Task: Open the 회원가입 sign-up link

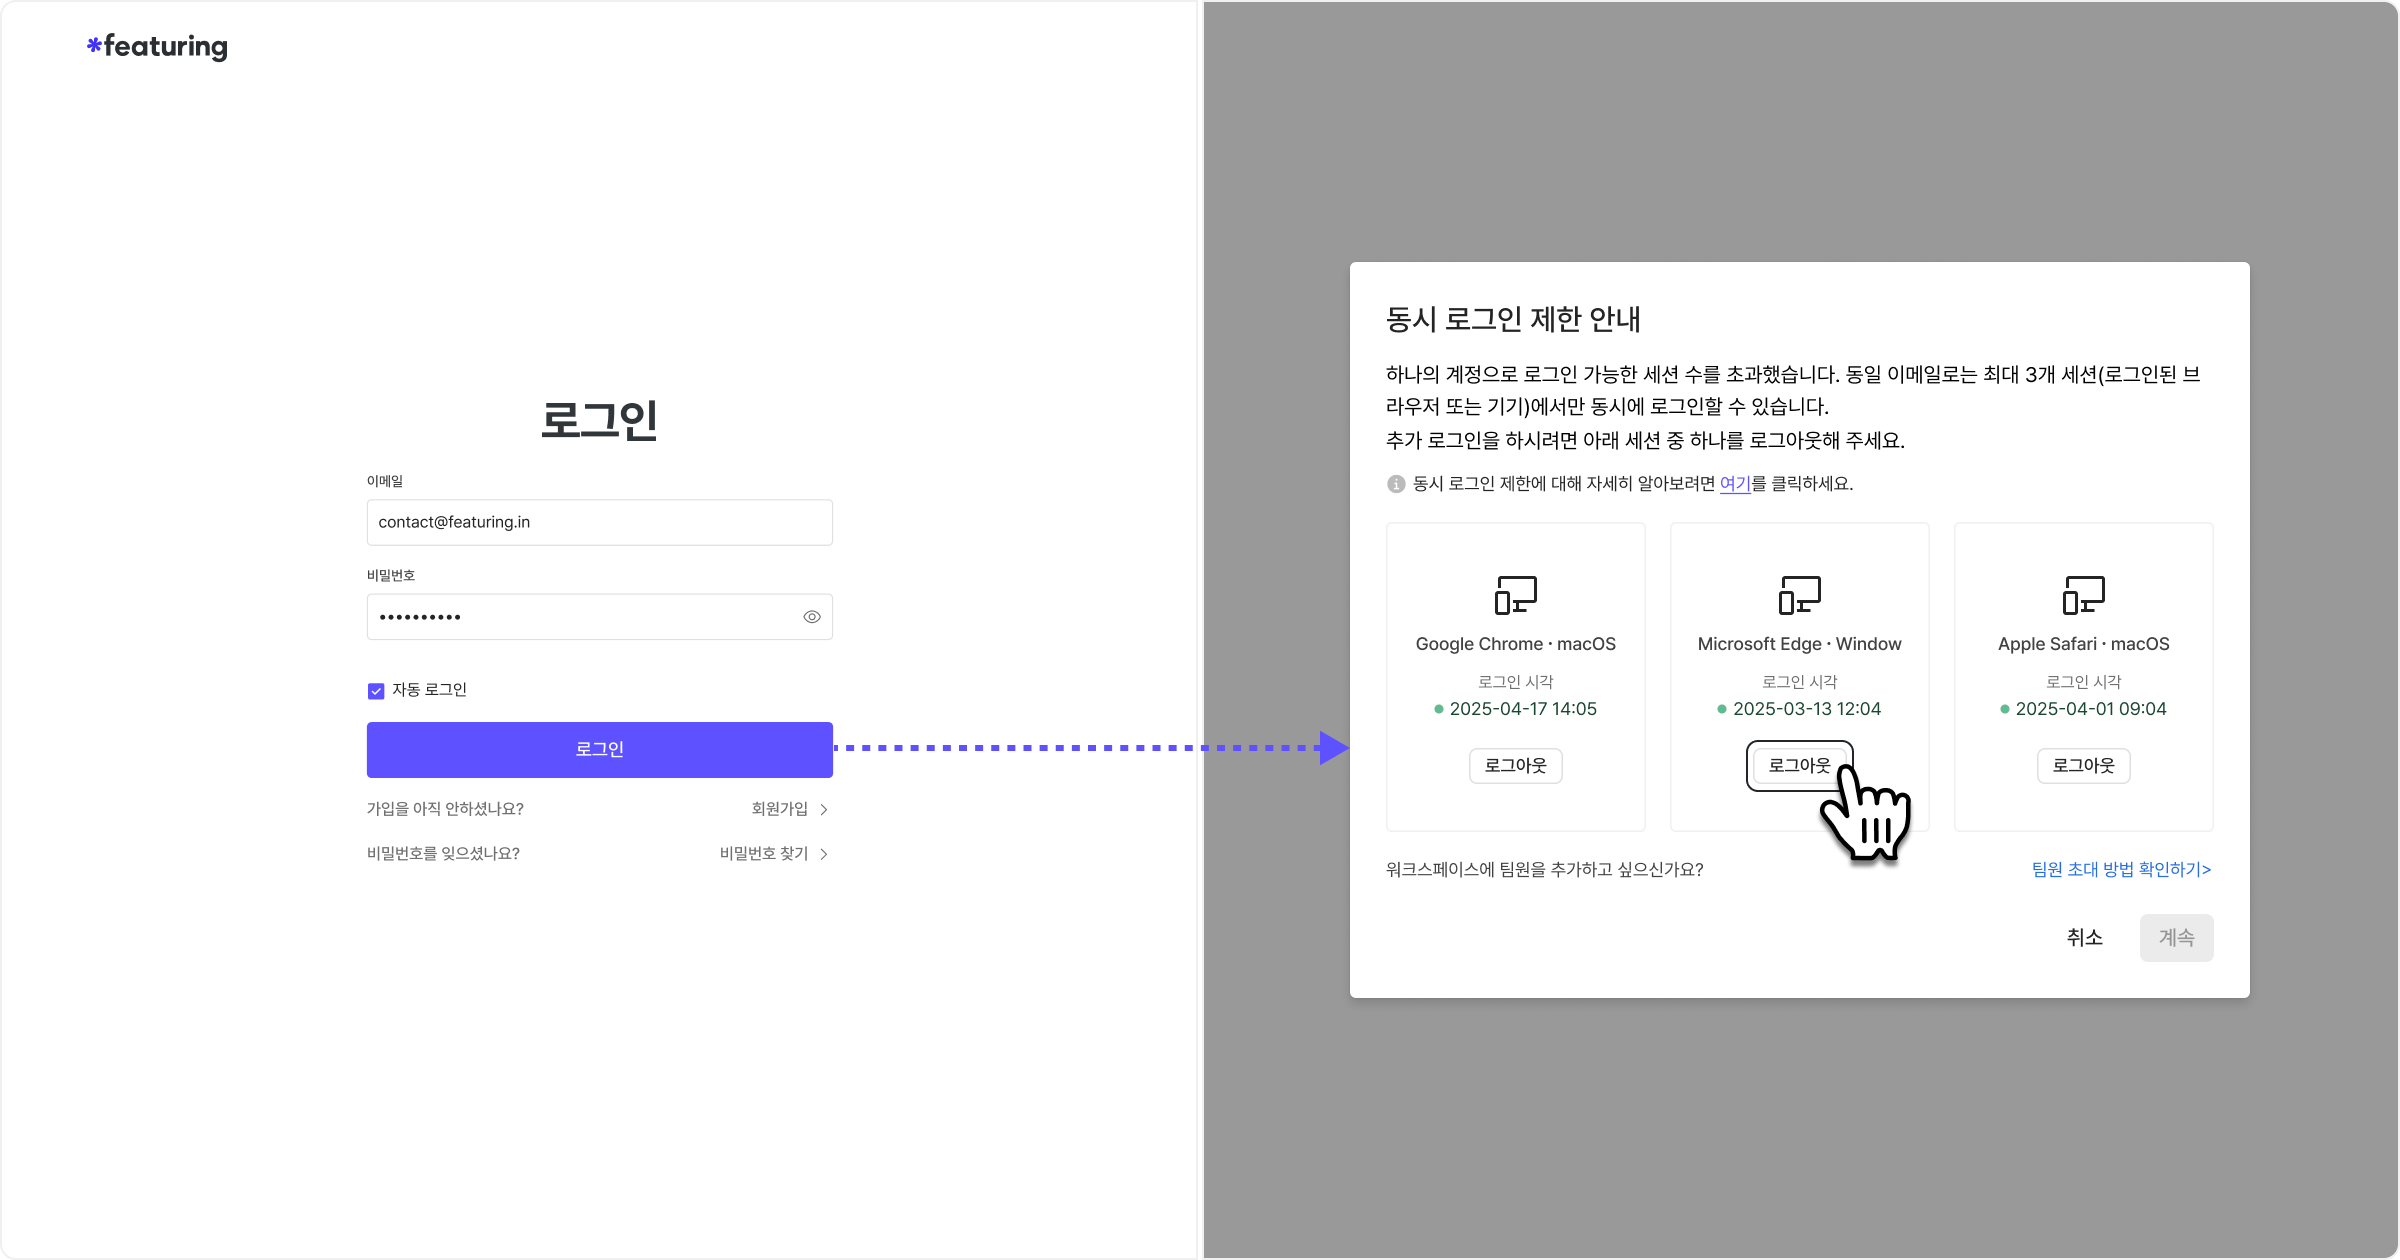Action: (779, 809)
